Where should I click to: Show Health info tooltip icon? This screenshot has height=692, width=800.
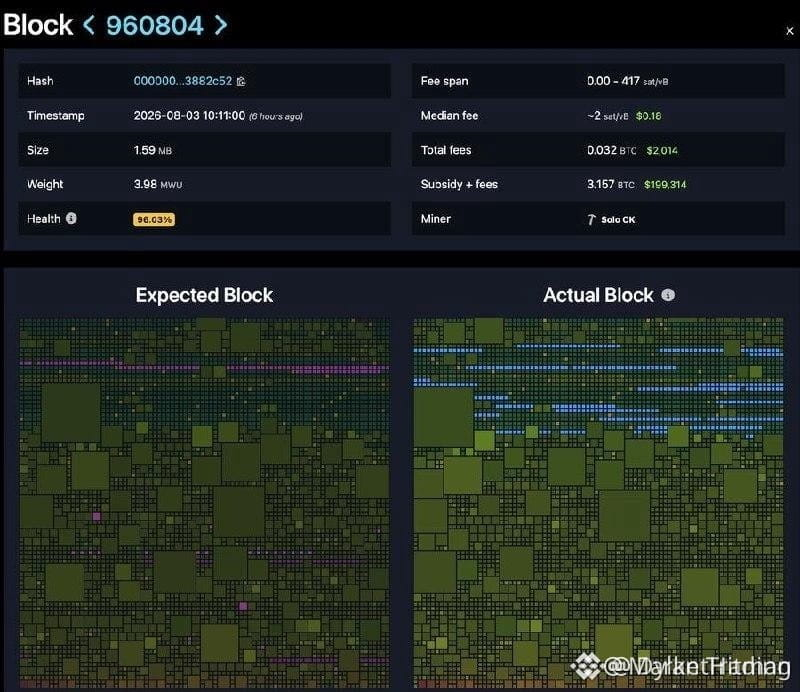71,218
